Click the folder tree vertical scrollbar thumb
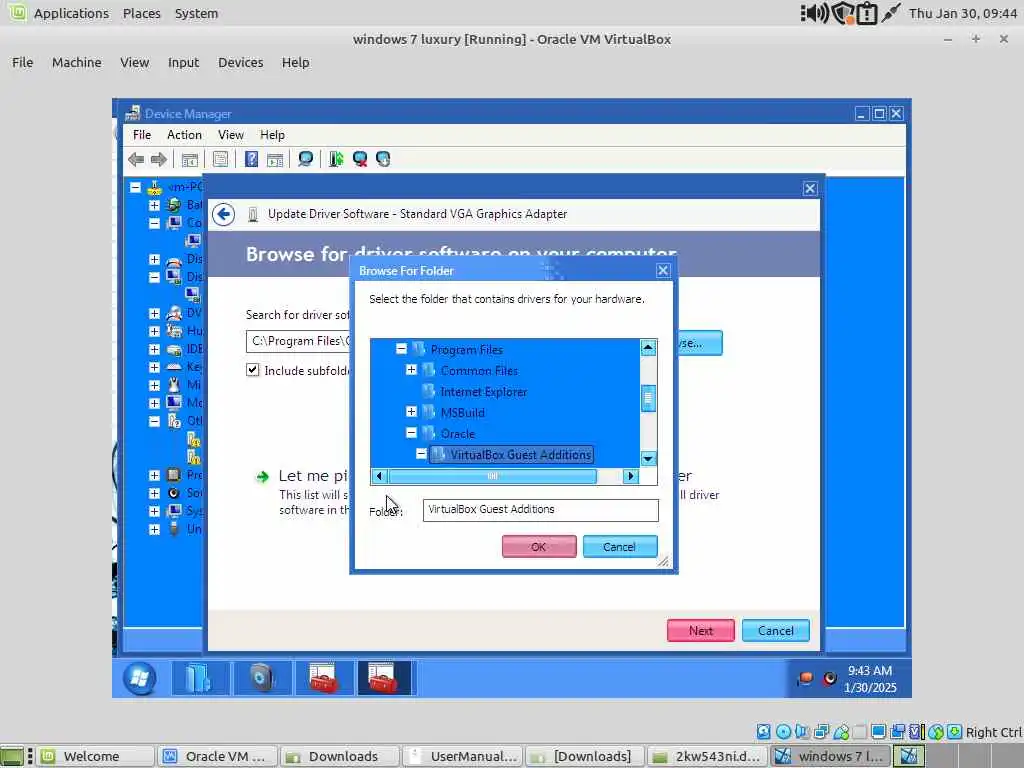The image size is (1024, 768). click(x=648, y=399)
